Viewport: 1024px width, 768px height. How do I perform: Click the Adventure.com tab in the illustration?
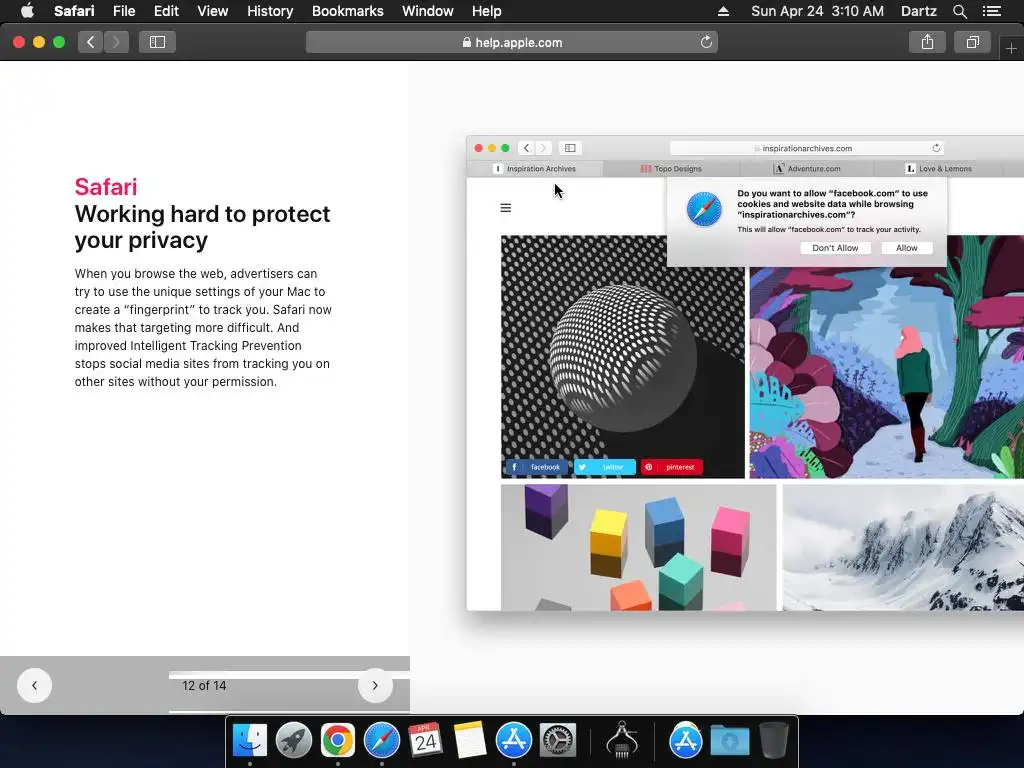click(x=807, y=168)
